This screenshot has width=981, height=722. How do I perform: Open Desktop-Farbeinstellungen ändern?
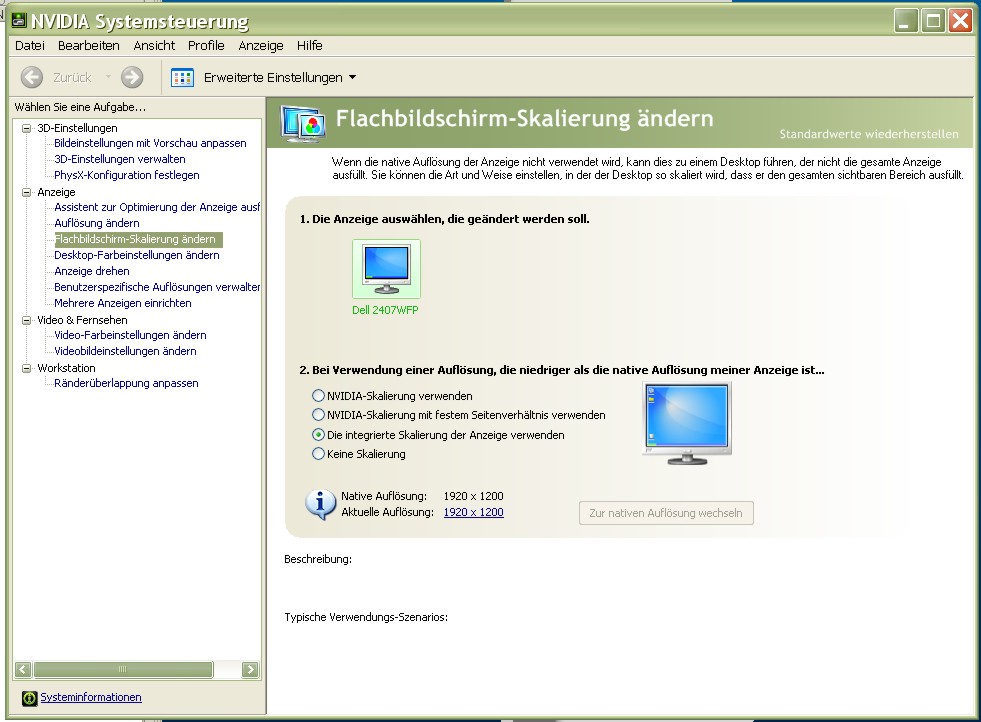[136, 255]
